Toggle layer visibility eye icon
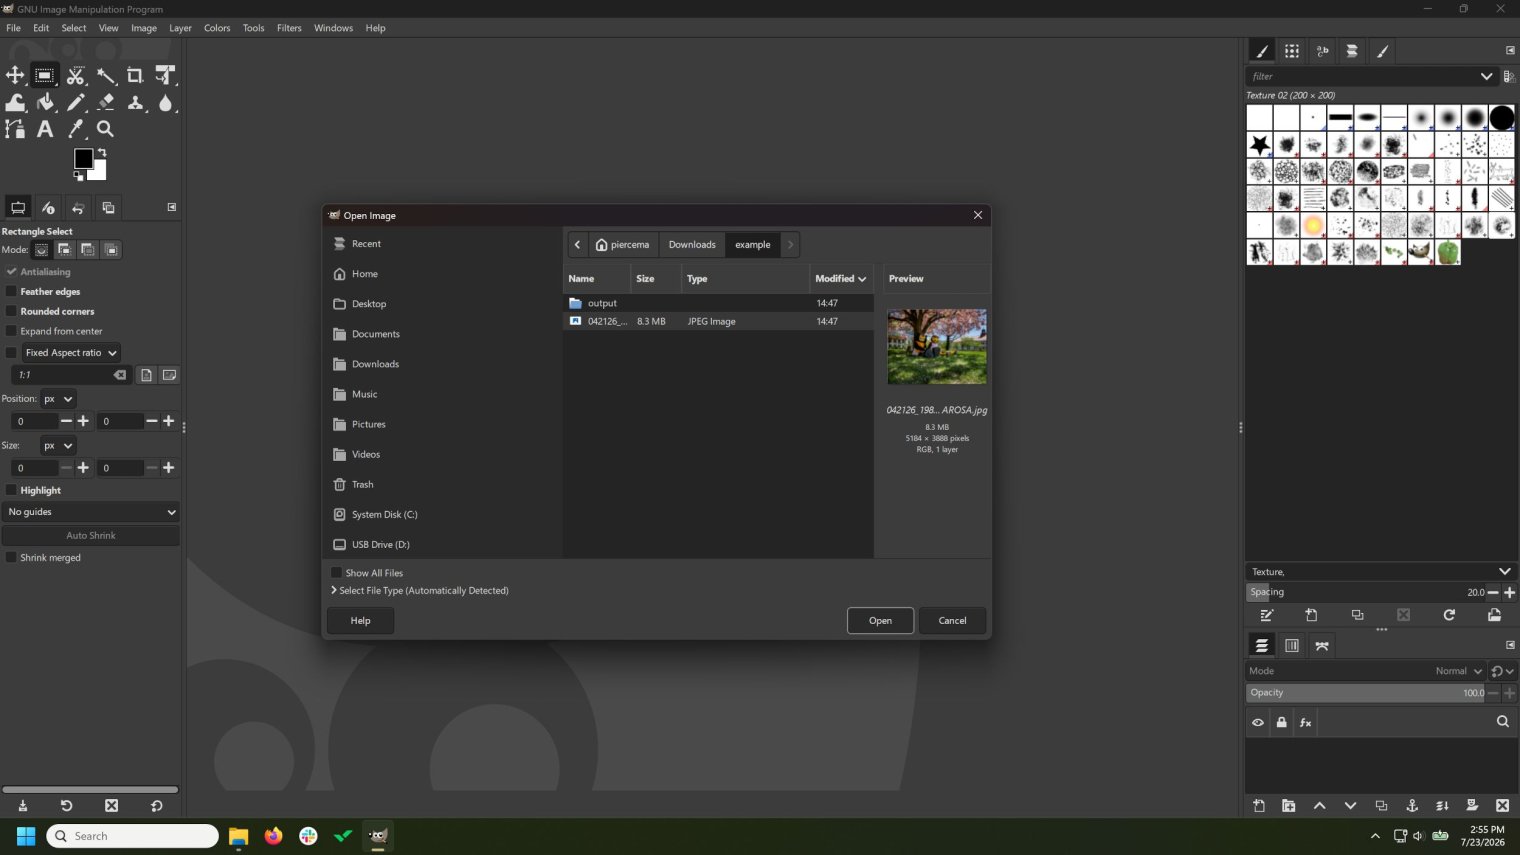Image resolution: width=1520 pixels, height=855 pixels. (x=1258, y=722)
